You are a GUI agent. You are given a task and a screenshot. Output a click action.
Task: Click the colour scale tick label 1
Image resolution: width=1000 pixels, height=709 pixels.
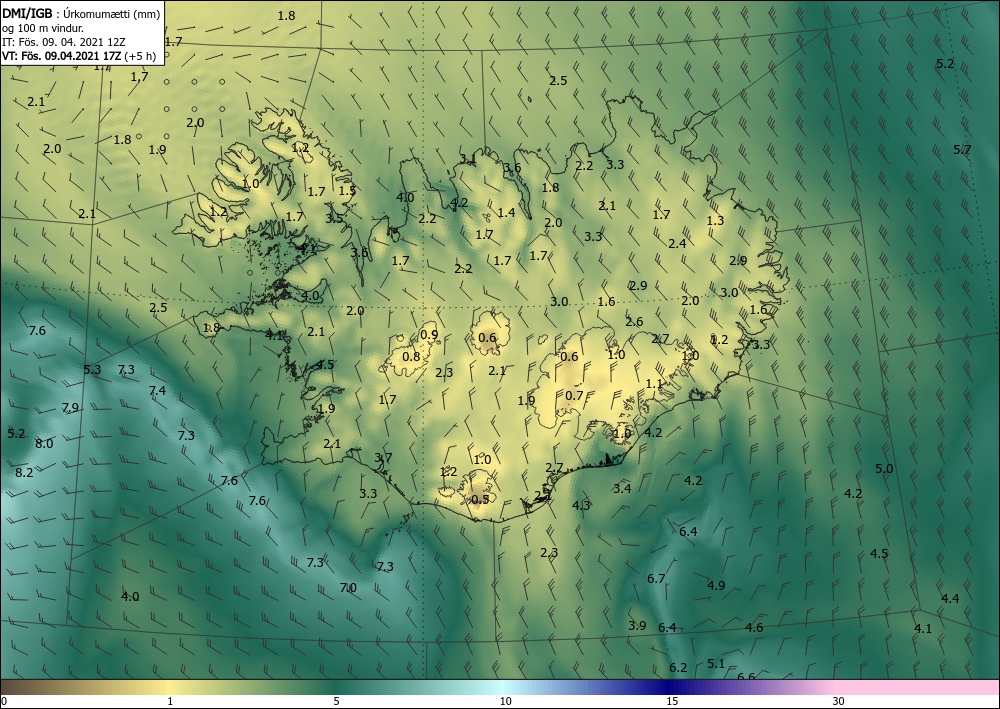point(170,702)
